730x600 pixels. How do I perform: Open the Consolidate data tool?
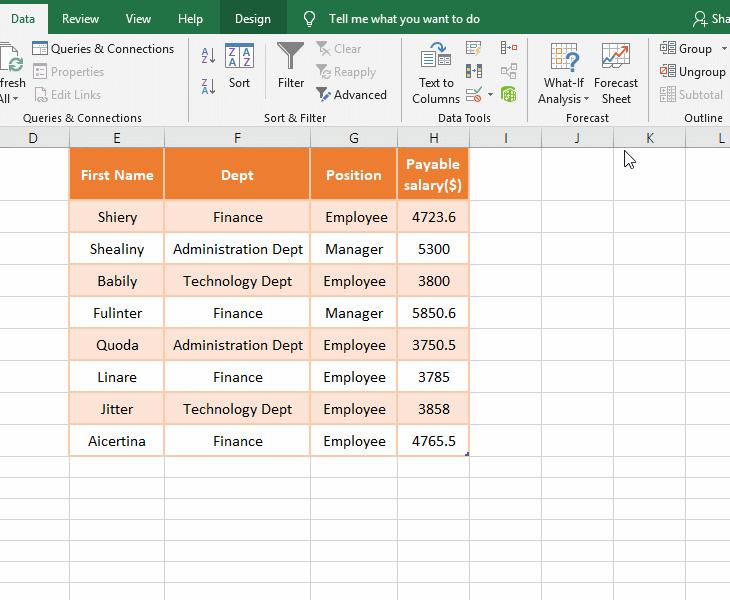(x=509, y=48)
